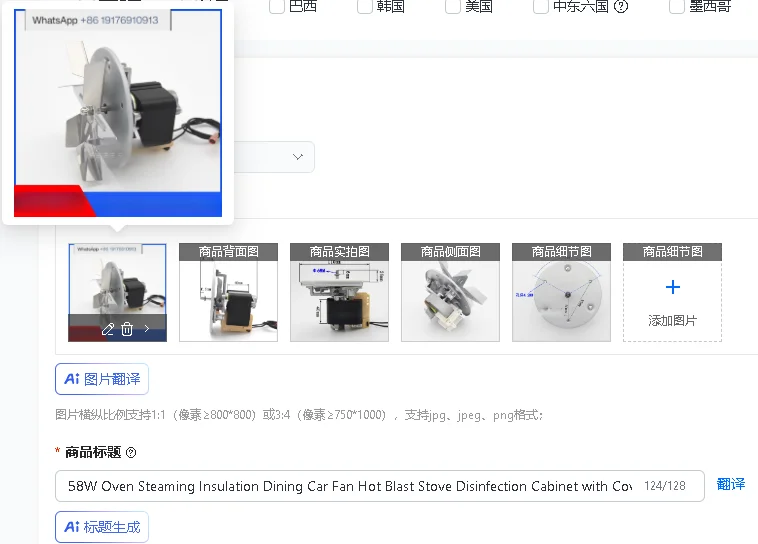
Task: Click the image size requirement hint text
Action: [299, 415]
